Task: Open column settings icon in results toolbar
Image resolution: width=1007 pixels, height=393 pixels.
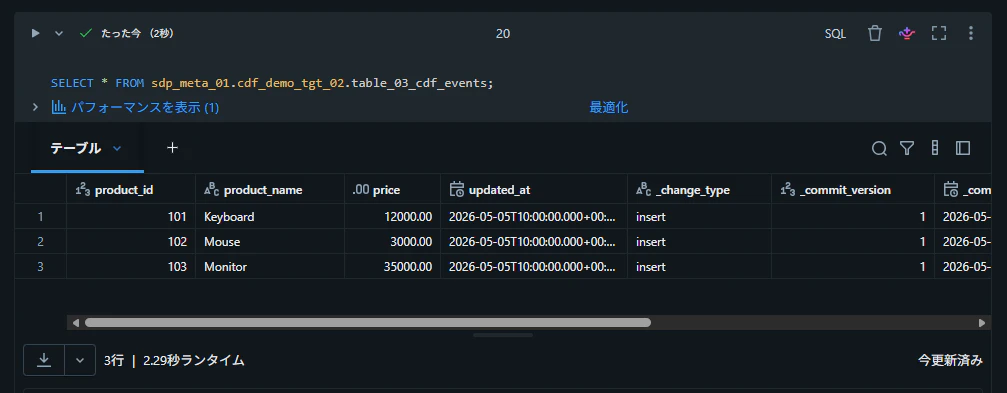Action: [x=934, y=148]
